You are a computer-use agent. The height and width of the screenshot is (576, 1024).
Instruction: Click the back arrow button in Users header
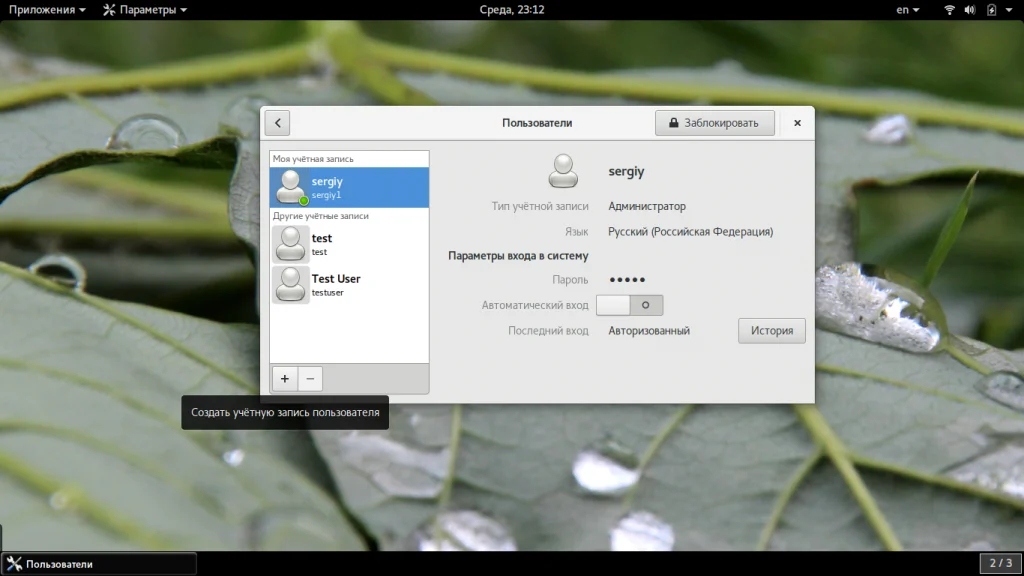278,123
